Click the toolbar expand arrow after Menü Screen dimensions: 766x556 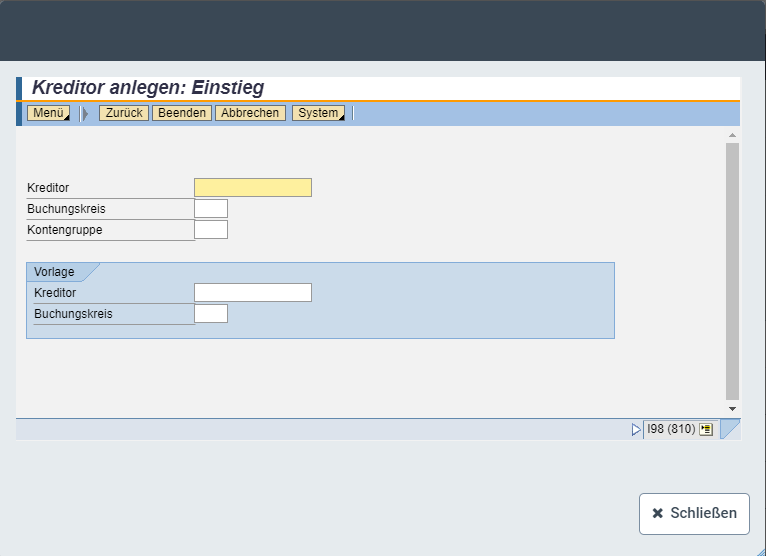(85, 114)
